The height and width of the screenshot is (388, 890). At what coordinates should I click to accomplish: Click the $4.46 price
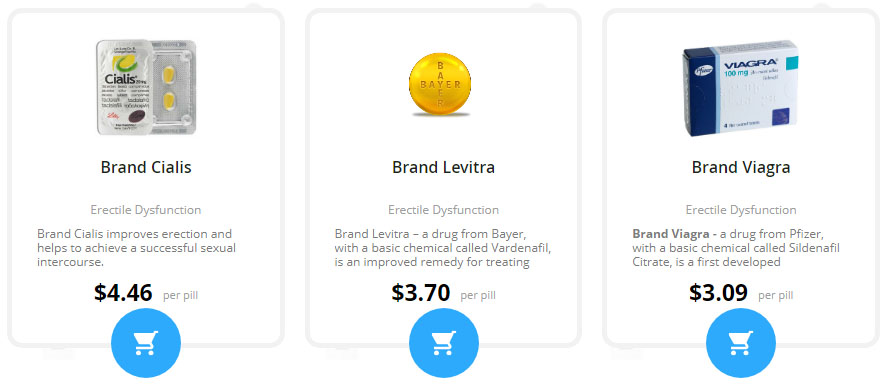point(123,293)
